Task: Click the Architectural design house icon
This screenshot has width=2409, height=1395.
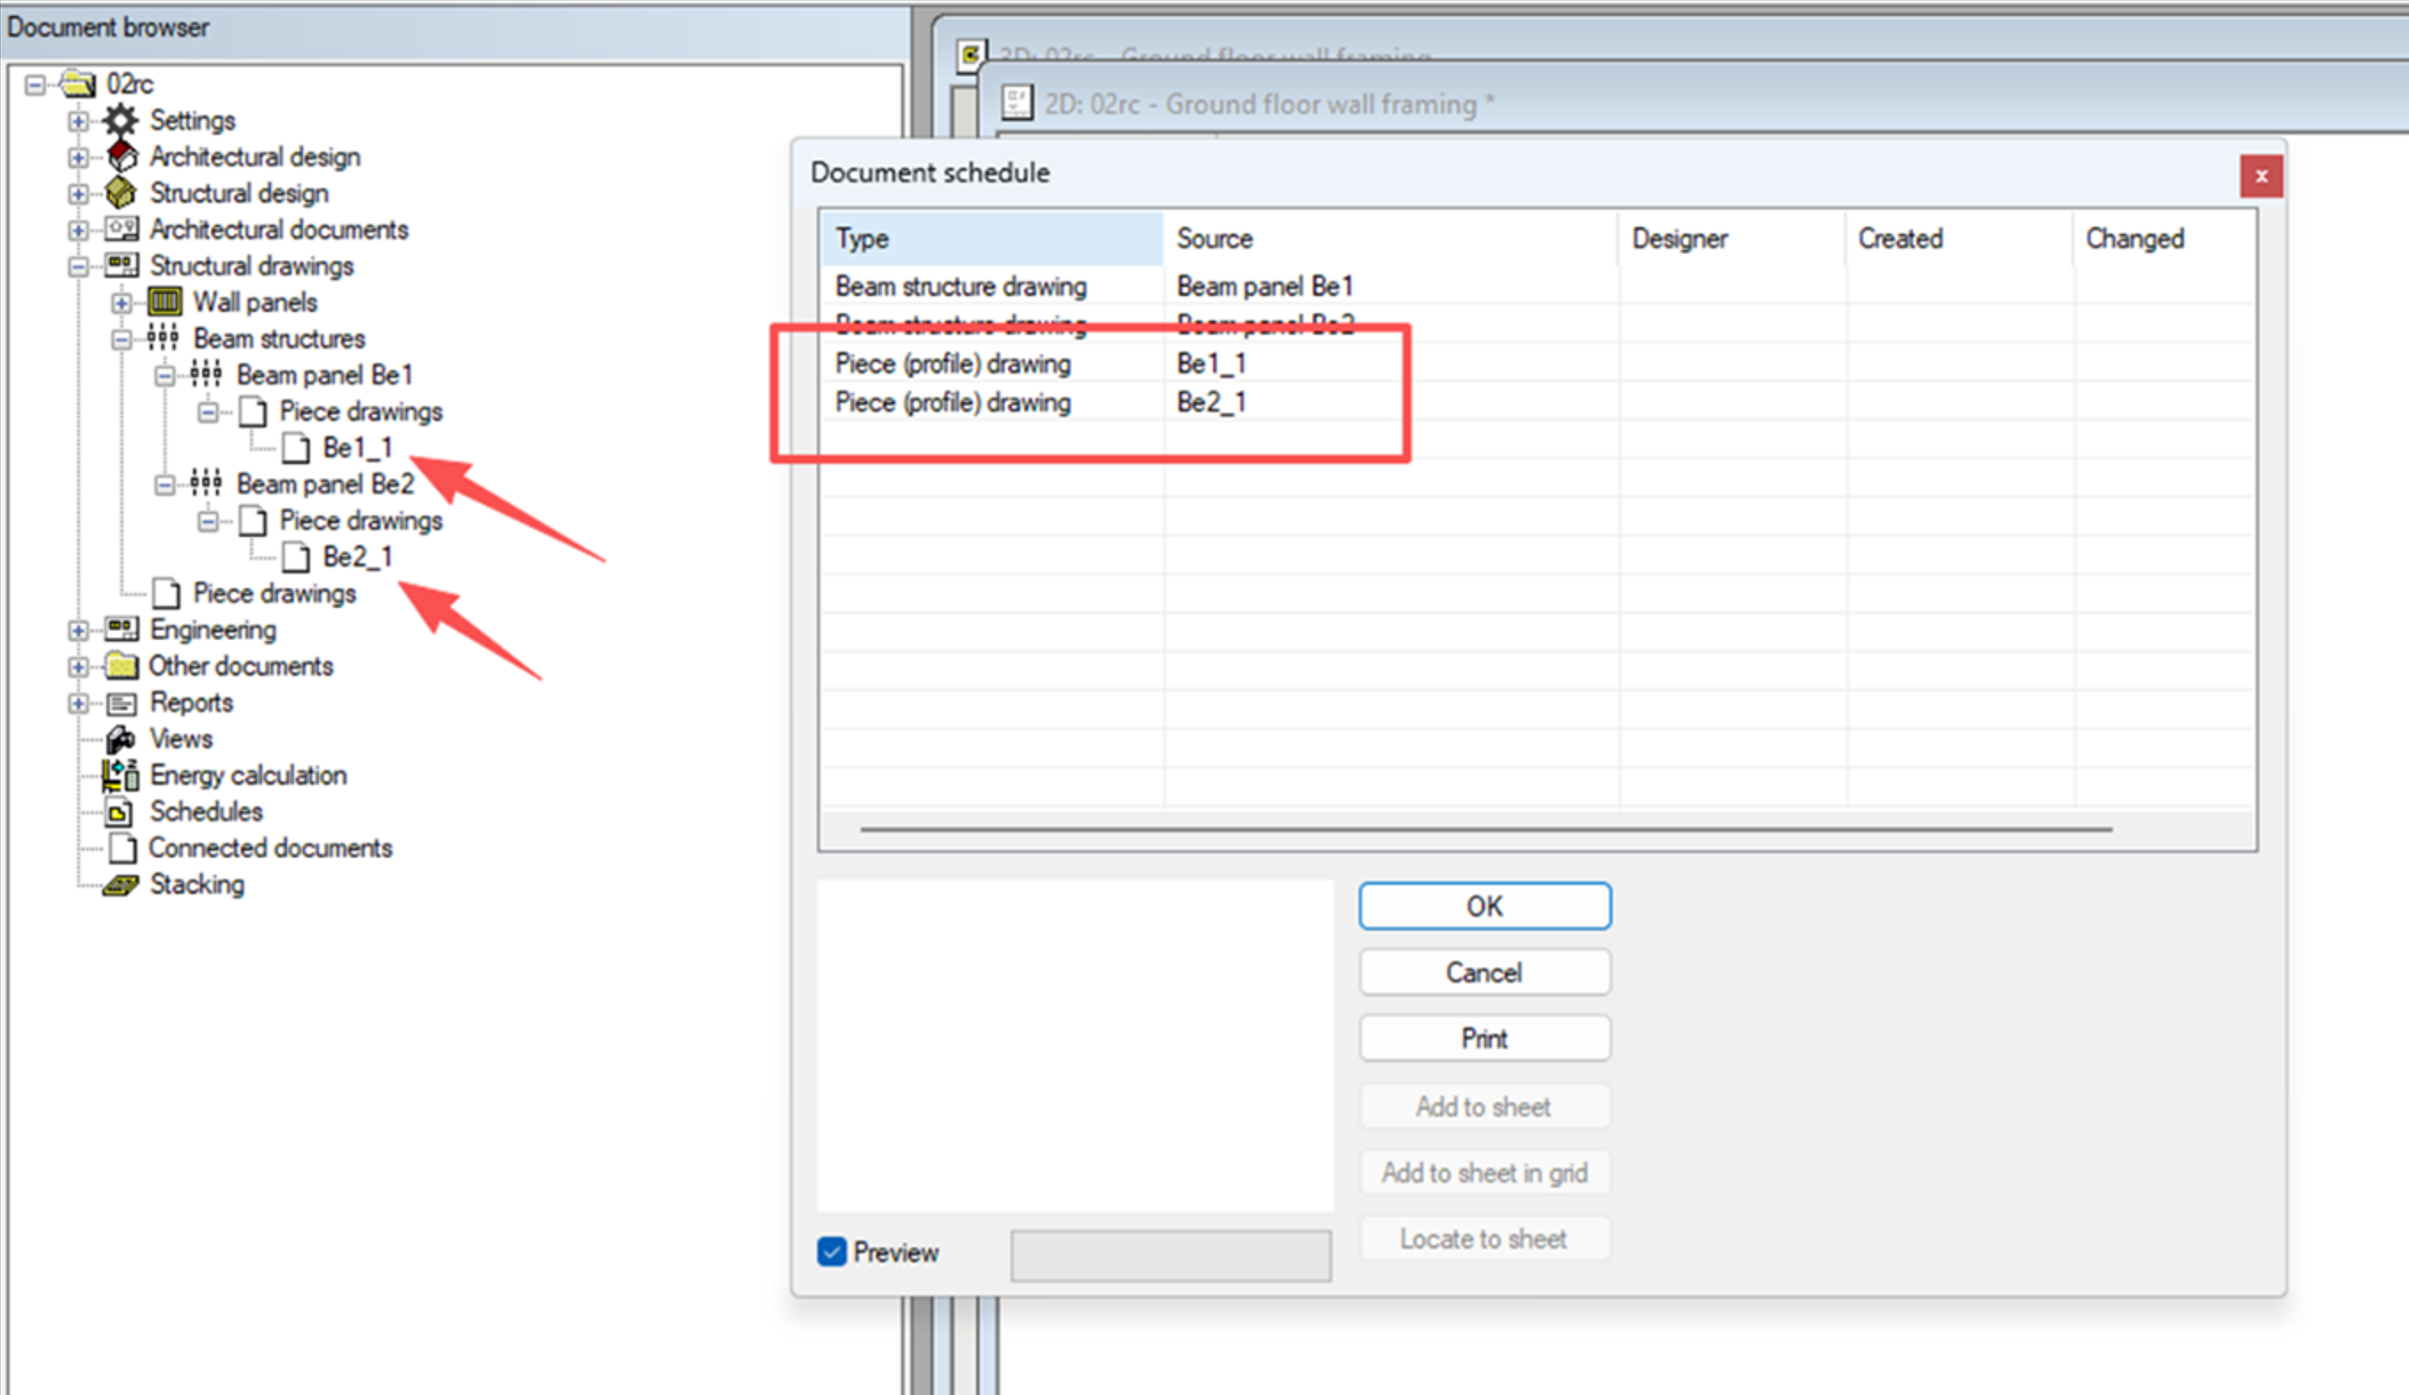Action: 121,157
